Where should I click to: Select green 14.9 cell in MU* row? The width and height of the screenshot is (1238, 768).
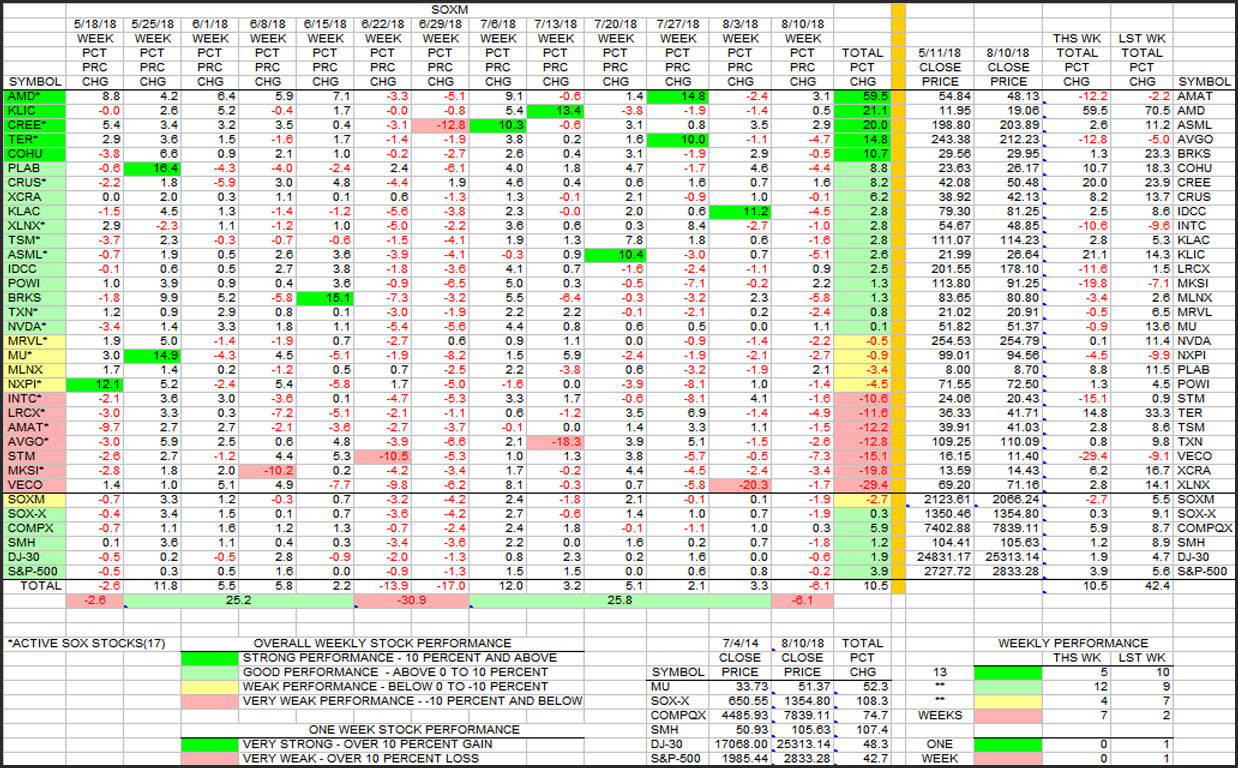152,356
